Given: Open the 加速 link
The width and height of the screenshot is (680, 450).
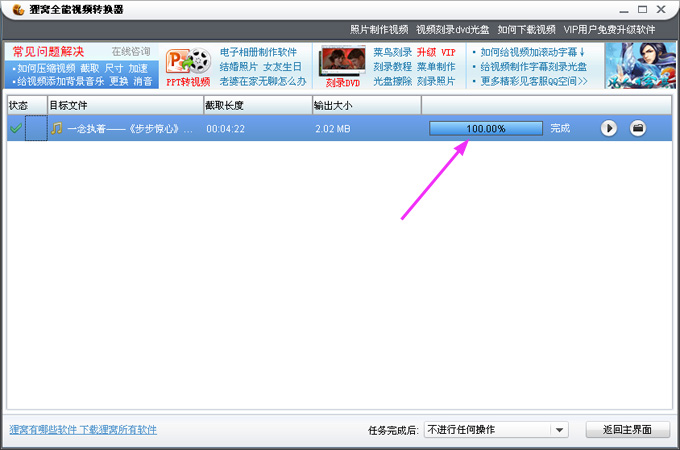Looking at the screenshot, I should coord(138,68).
